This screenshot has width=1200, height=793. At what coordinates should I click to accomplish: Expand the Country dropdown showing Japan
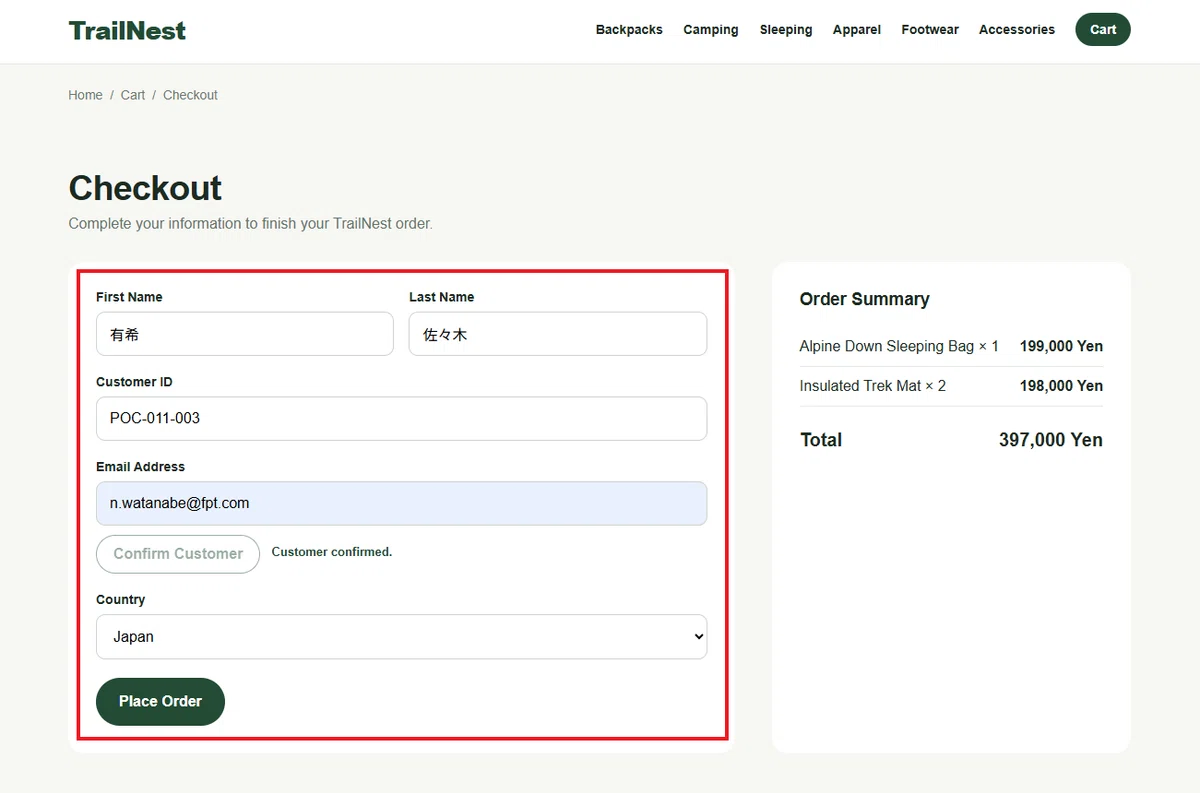click(401, 637)
